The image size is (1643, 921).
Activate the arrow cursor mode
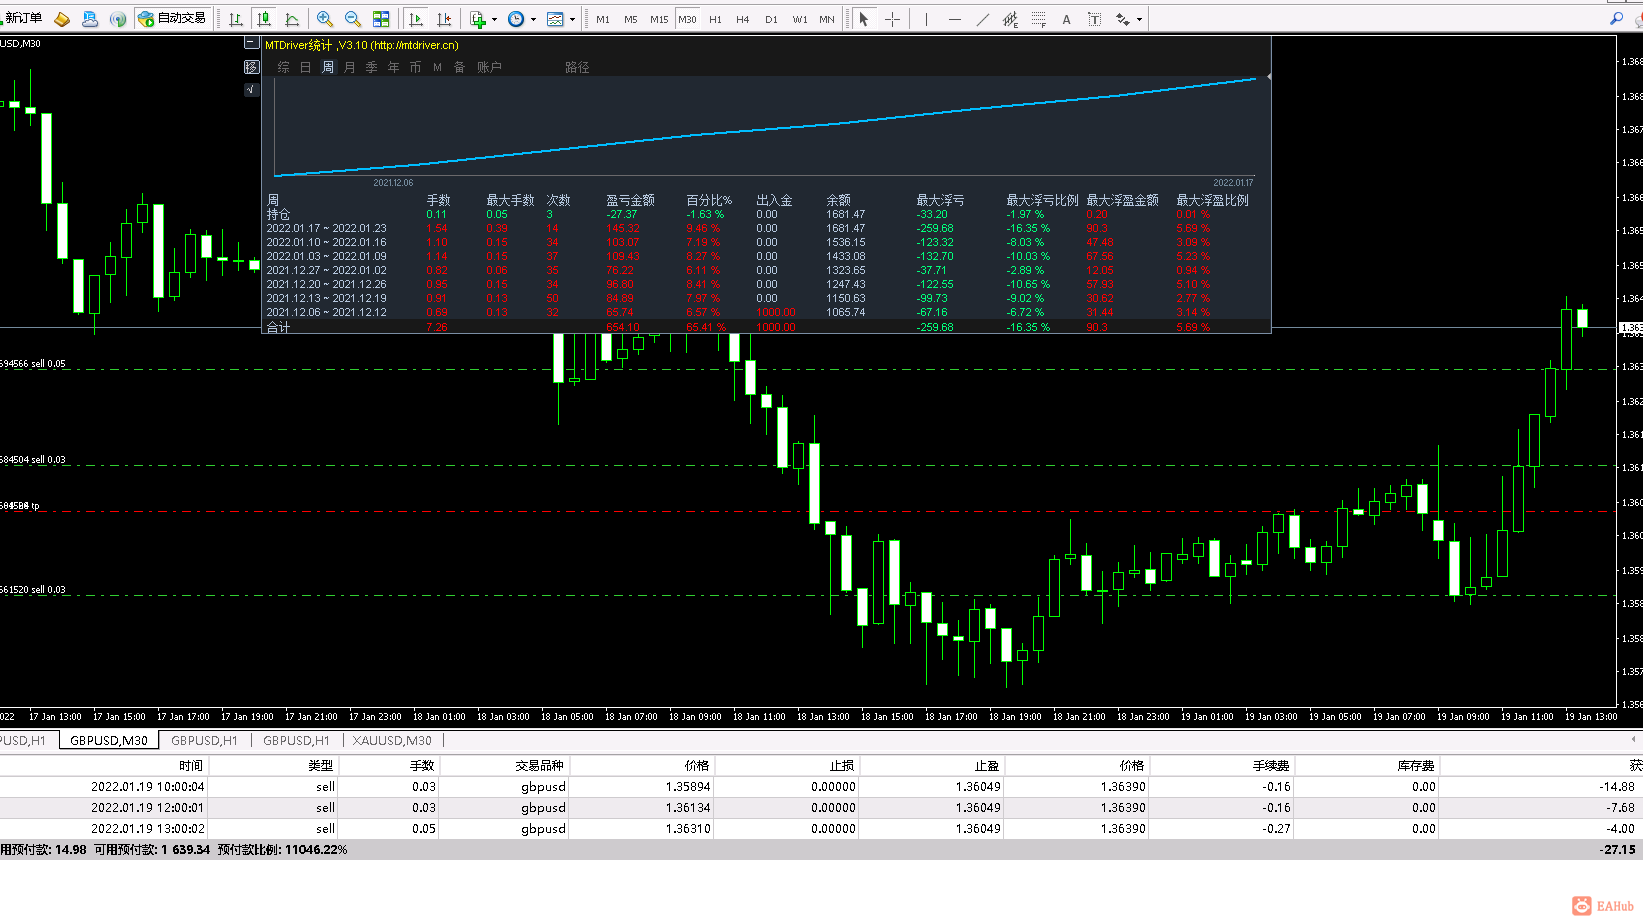coord(864,19)
